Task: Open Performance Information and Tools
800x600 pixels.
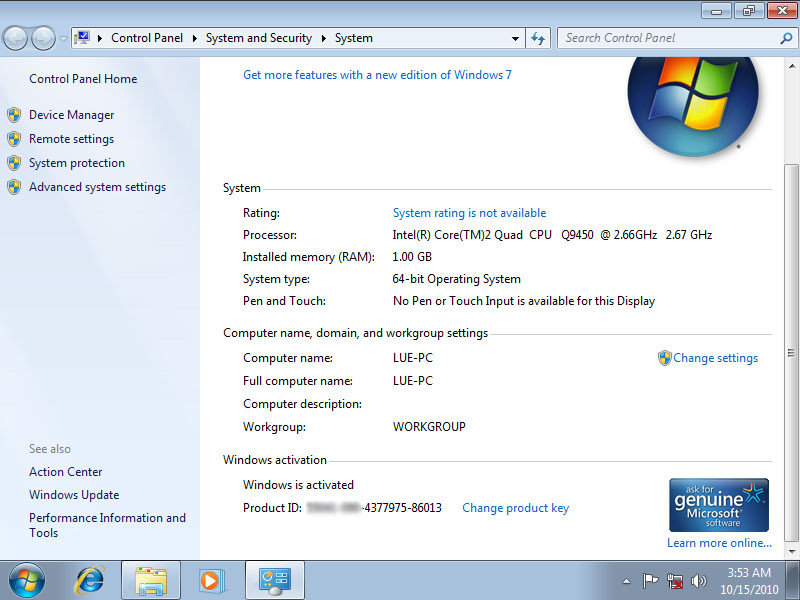Action: (107, 525)
